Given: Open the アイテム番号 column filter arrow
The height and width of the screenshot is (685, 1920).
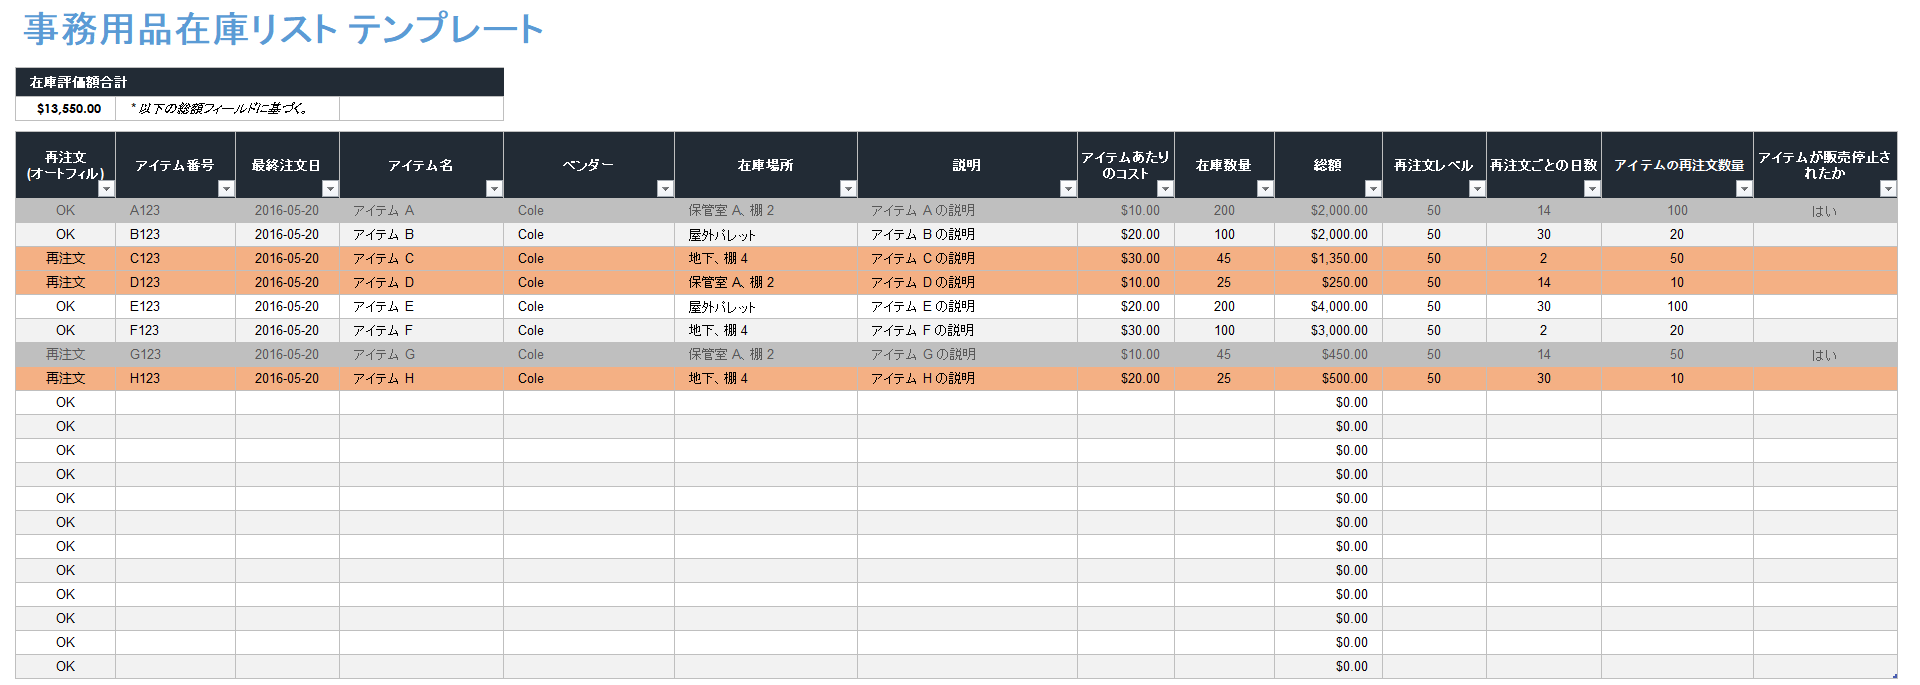Looking at the screenshot, I should point(226,189).
